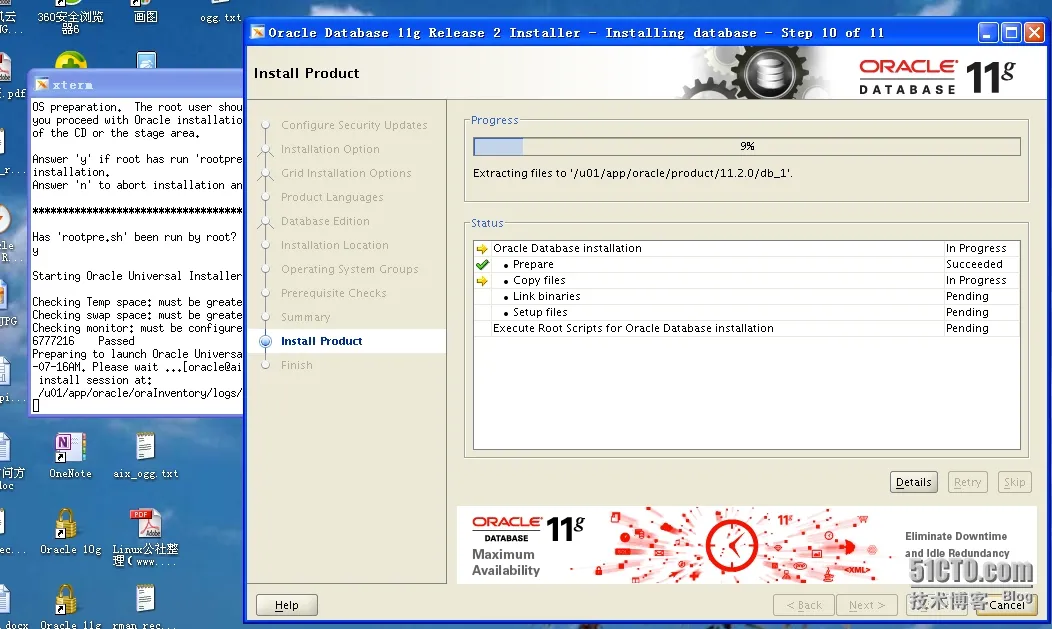The height and width of the screenshot is (629, 1052).
Task: Click the Oracle Maximum Availability banner
Action: pyautogui.click(x=746, y=545)
